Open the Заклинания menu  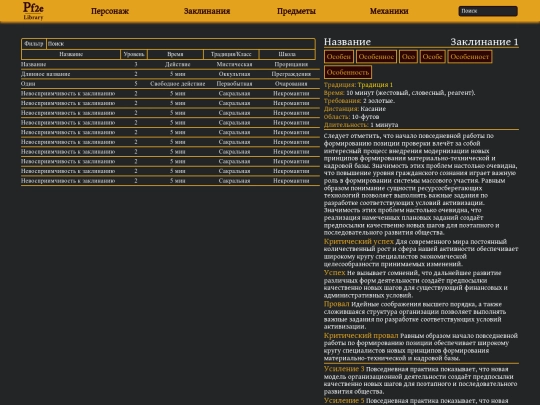click(207, 11)
